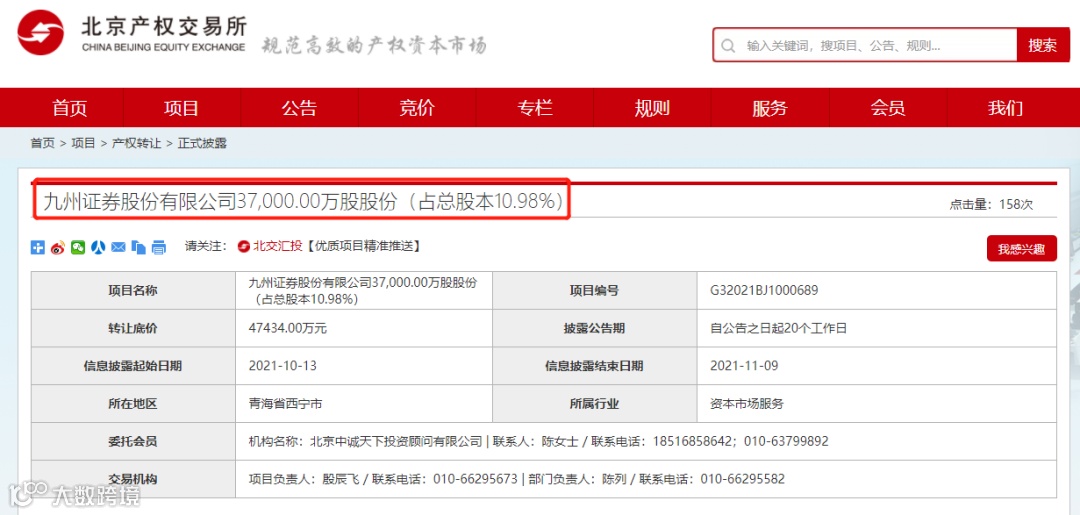Open 竞价 navigation menu

tap(417, 108)
